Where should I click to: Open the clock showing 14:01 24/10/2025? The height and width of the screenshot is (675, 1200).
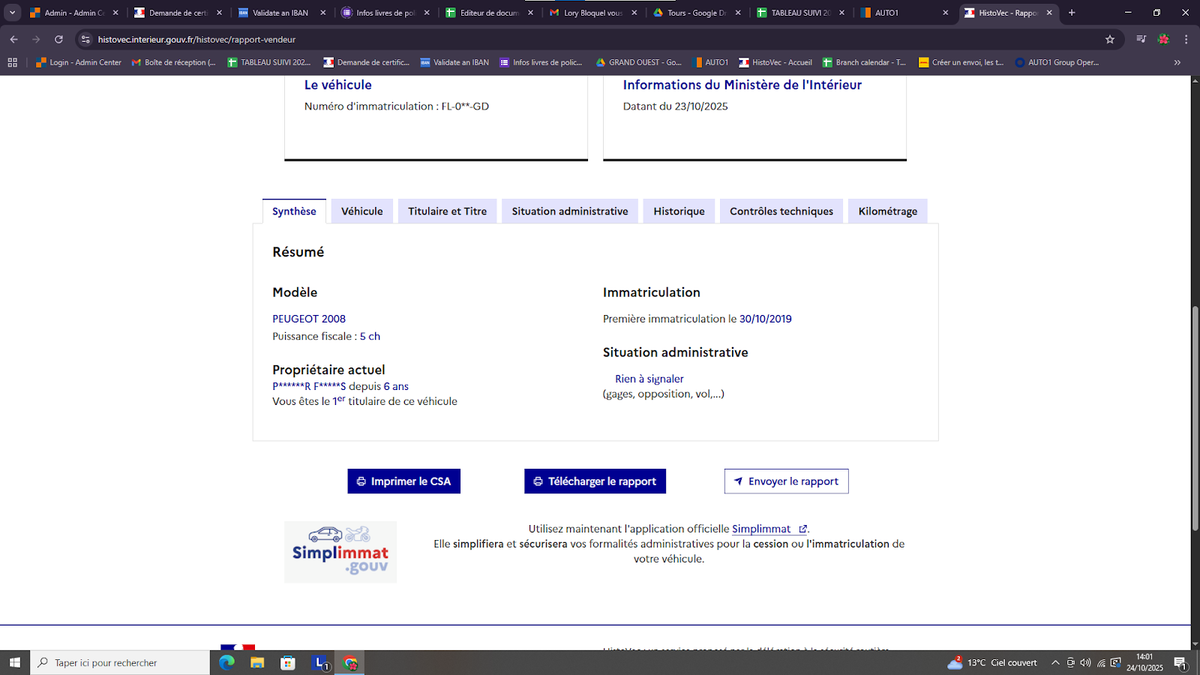point(1146,662)
